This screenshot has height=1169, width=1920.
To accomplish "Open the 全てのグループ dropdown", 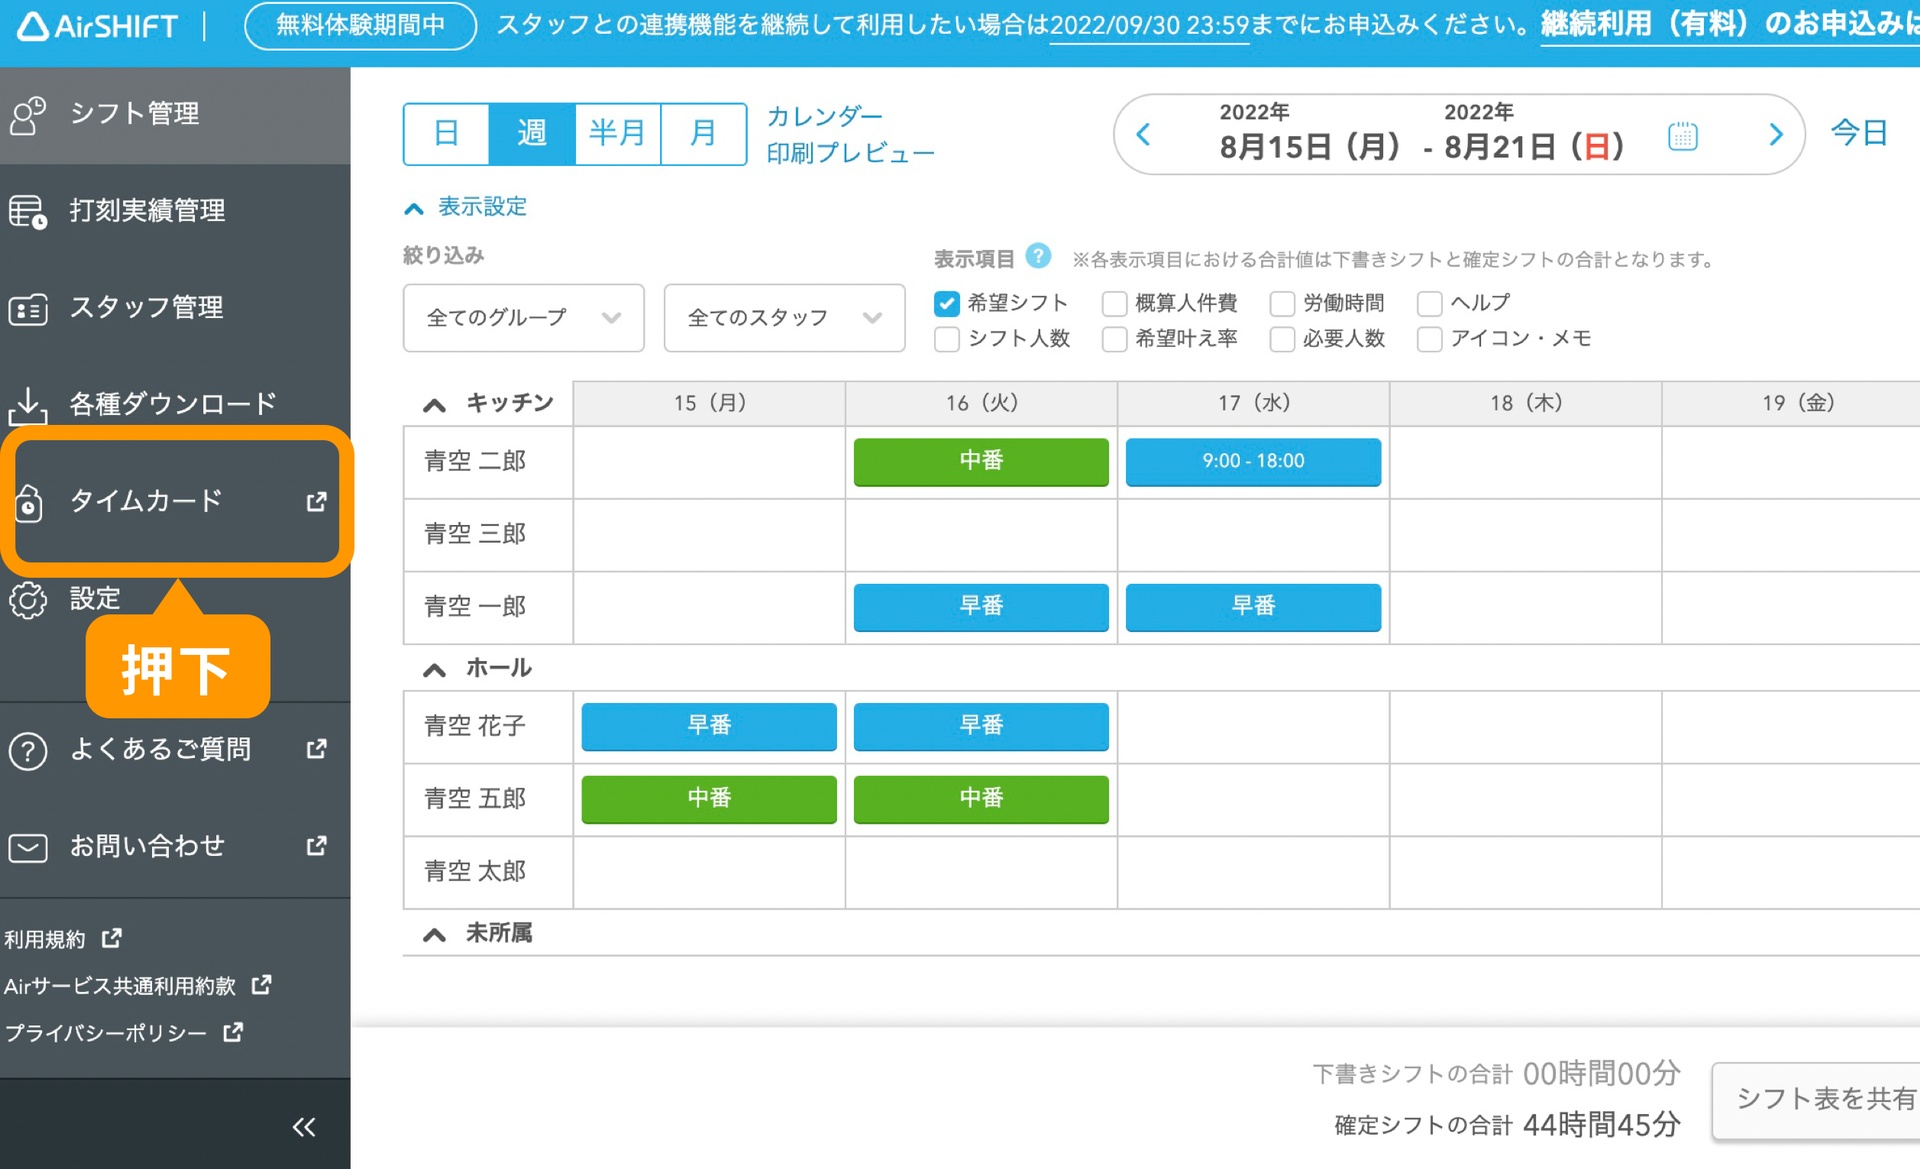I will [x=523, y=318].
